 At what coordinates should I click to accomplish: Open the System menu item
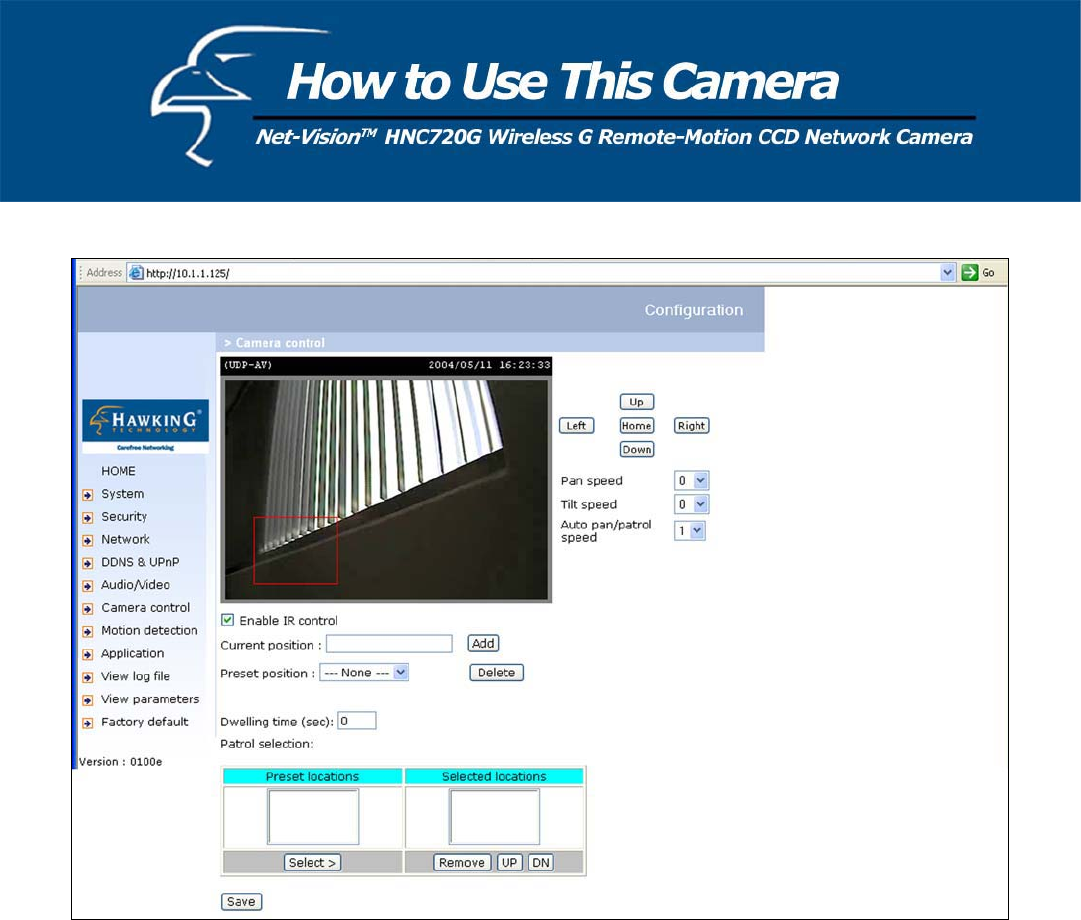[123, 494]
